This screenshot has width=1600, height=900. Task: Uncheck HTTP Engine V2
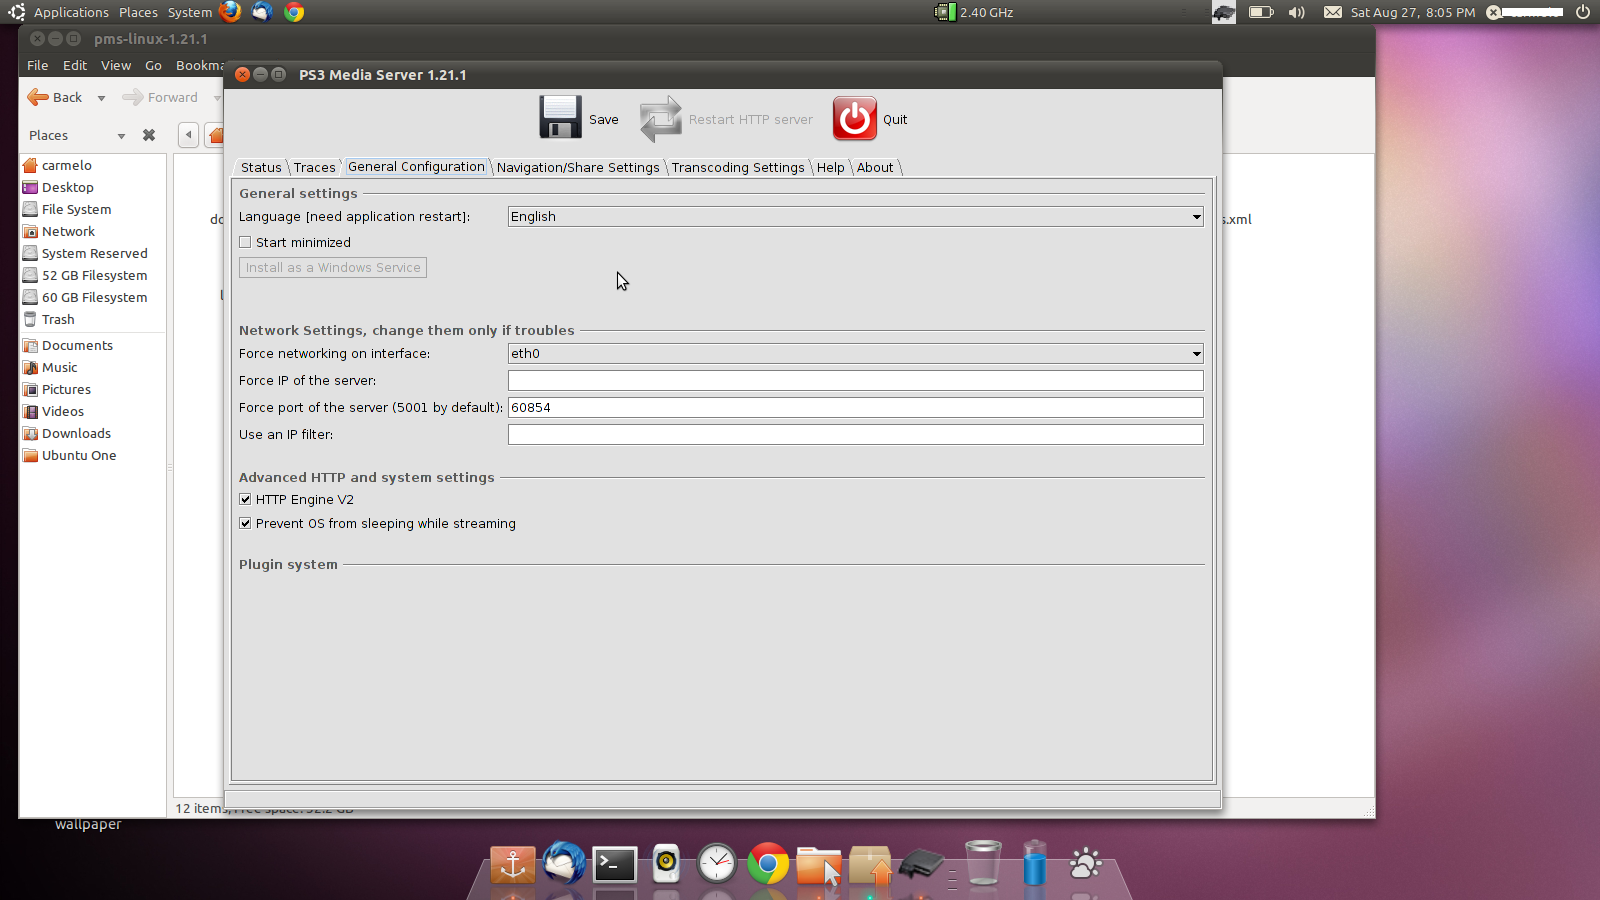point(245,499)
